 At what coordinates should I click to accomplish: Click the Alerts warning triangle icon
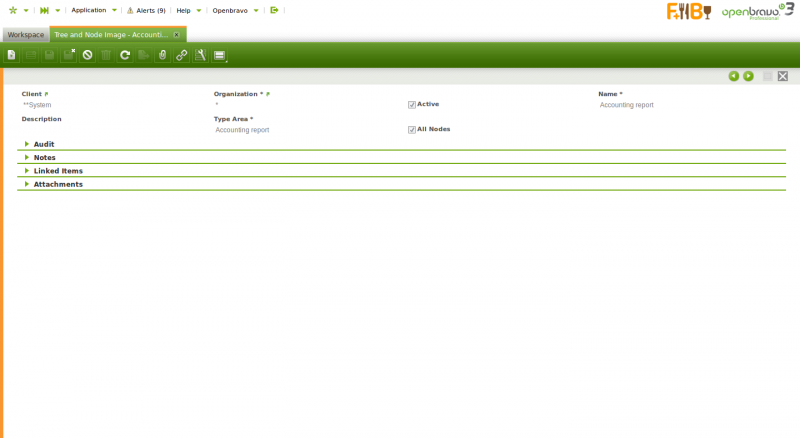130,10
